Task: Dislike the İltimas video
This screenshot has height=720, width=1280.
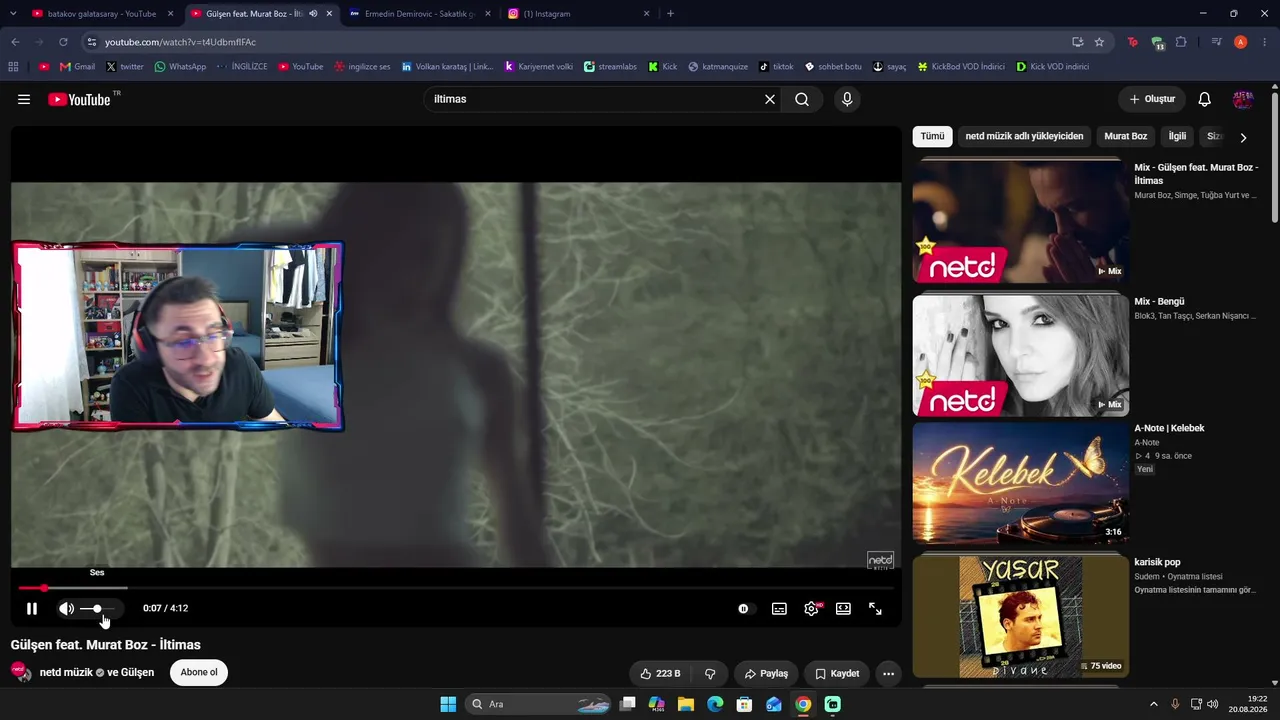Action: [x=710, y=673]
